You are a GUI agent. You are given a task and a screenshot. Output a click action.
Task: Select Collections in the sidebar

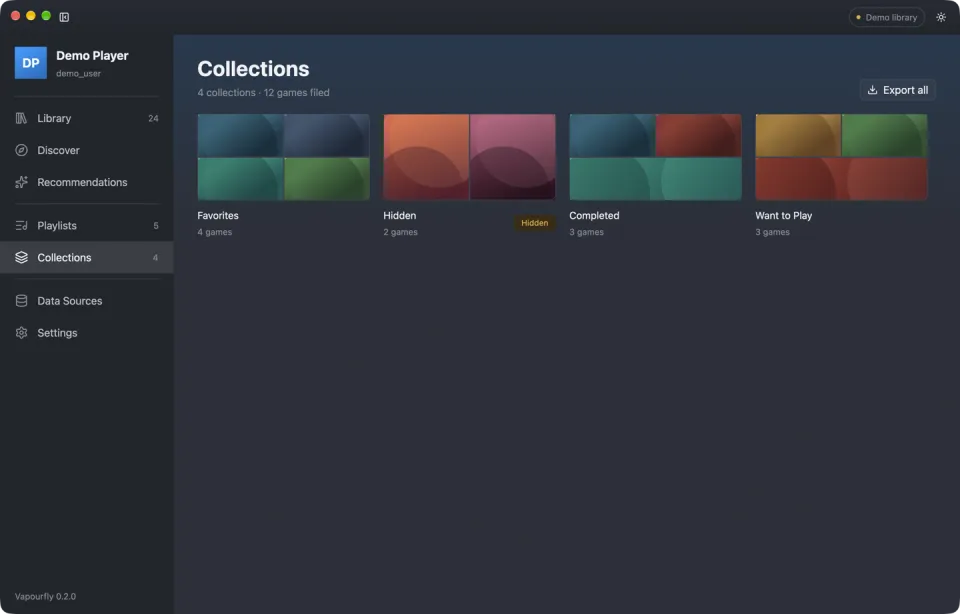86,257
